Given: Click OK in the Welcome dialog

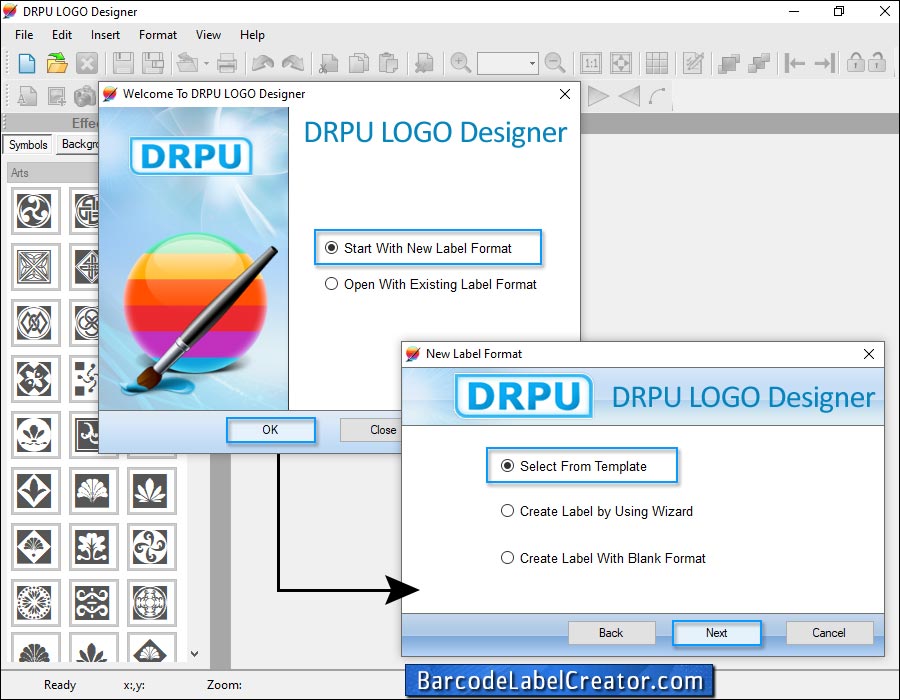Looking at the screenshot, I should pyautogui.click(x=270, y=430).
